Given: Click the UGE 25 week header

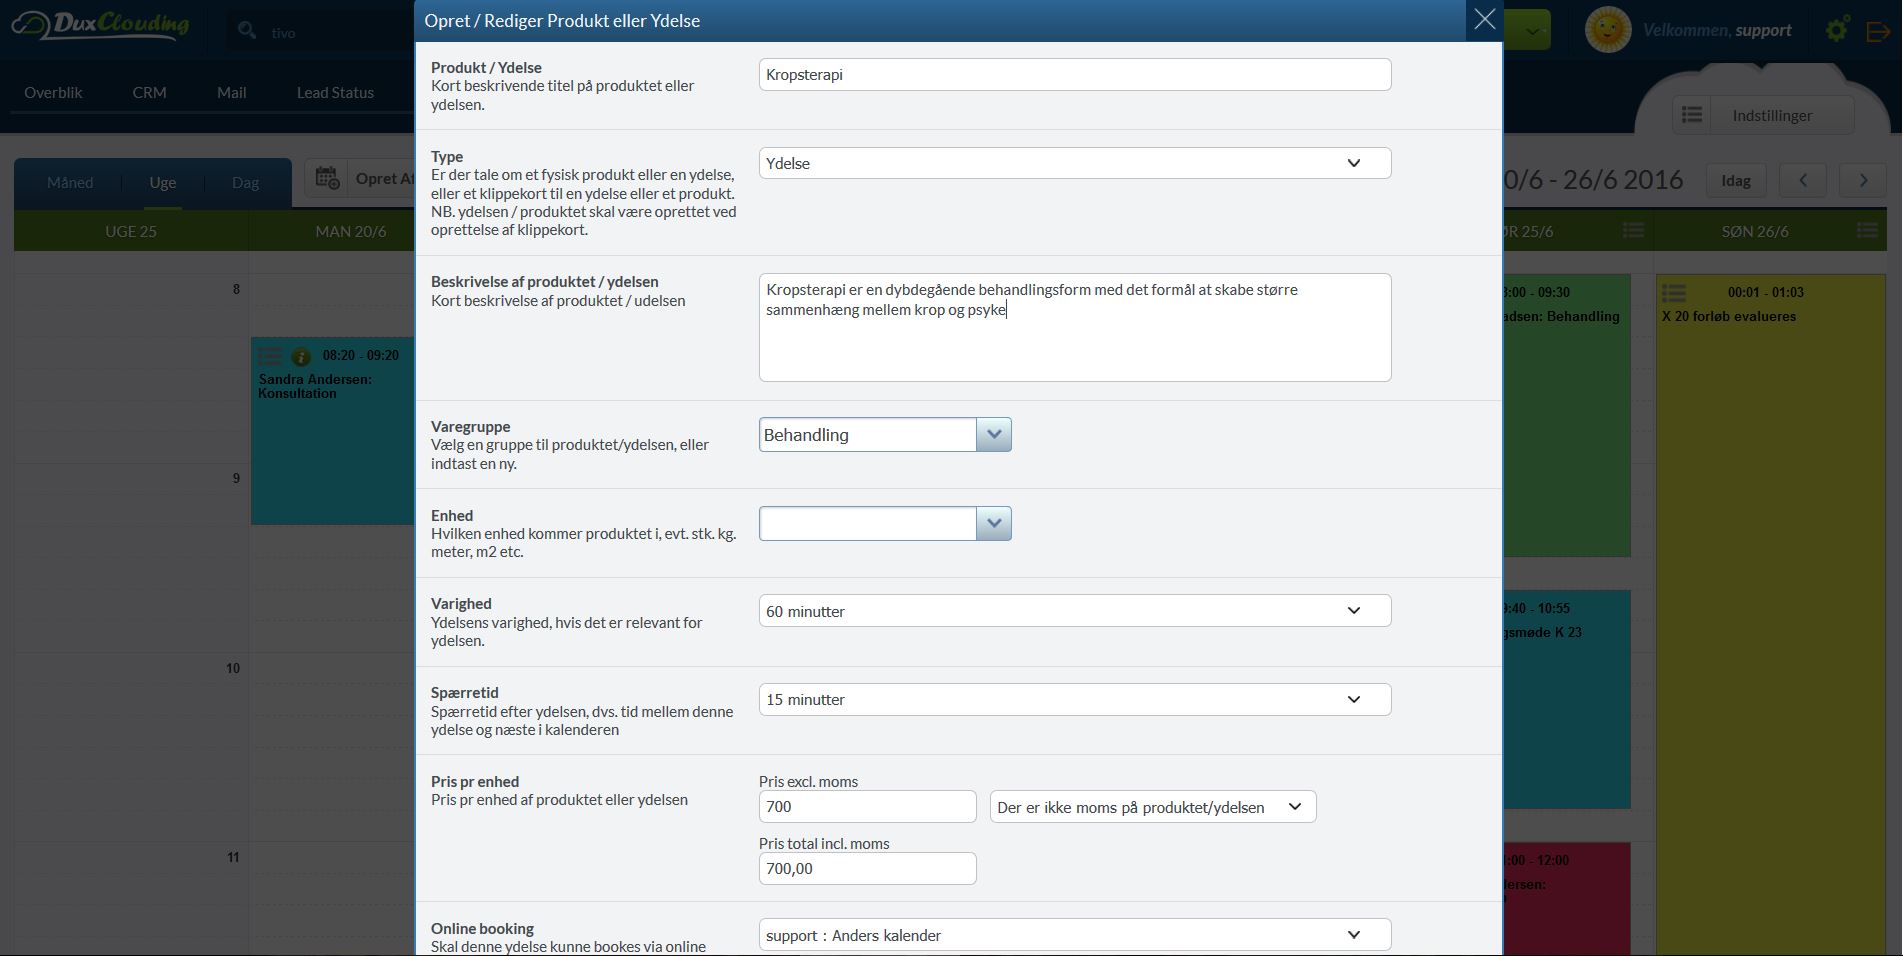Looking at the screenshot, I should [131, 231].
